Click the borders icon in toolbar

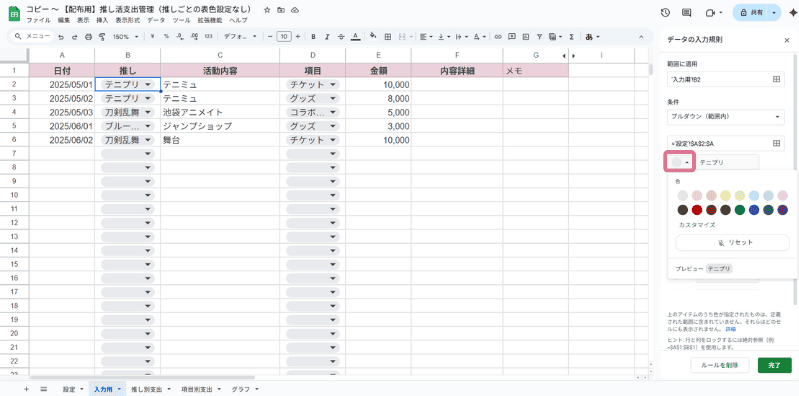pos(387,37)
